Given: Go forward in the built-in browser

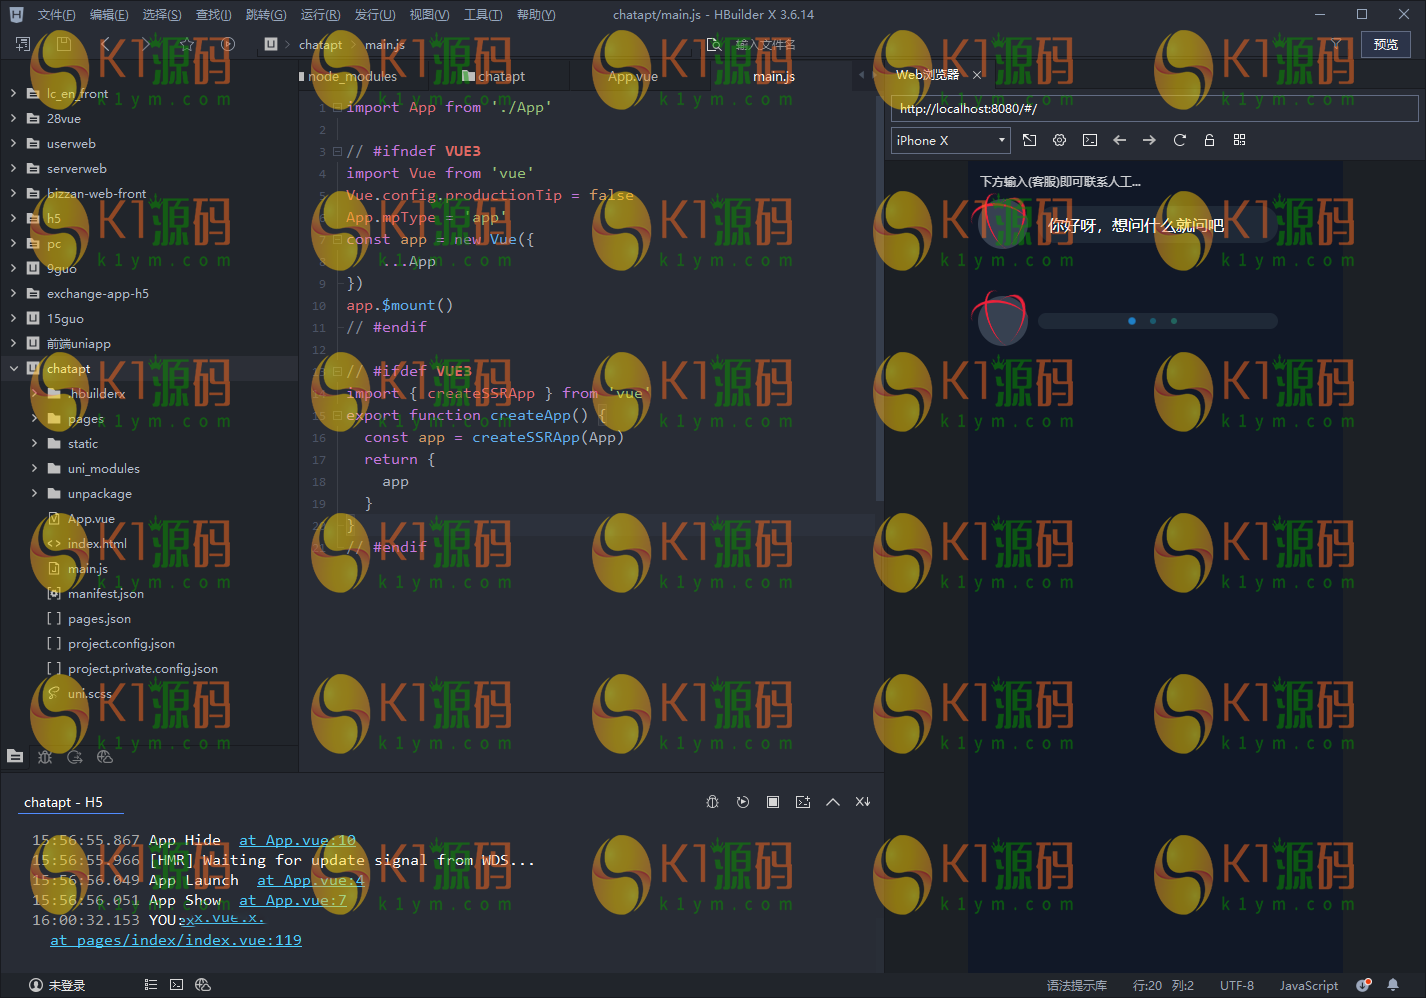Looking at the screenshot, I should pyautogui.click(x=1150, y=140).
